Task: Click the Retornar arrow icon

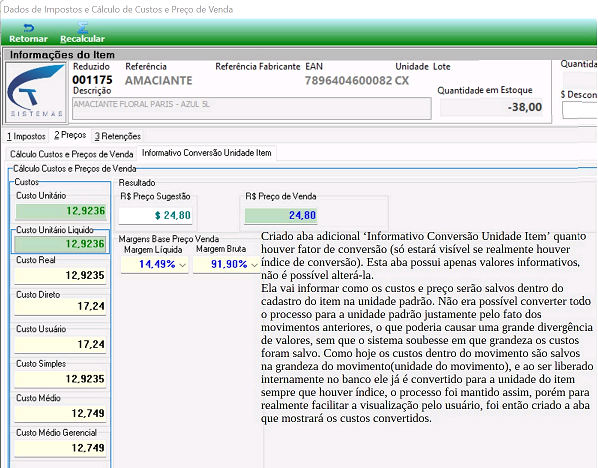Action: [29, 27]
